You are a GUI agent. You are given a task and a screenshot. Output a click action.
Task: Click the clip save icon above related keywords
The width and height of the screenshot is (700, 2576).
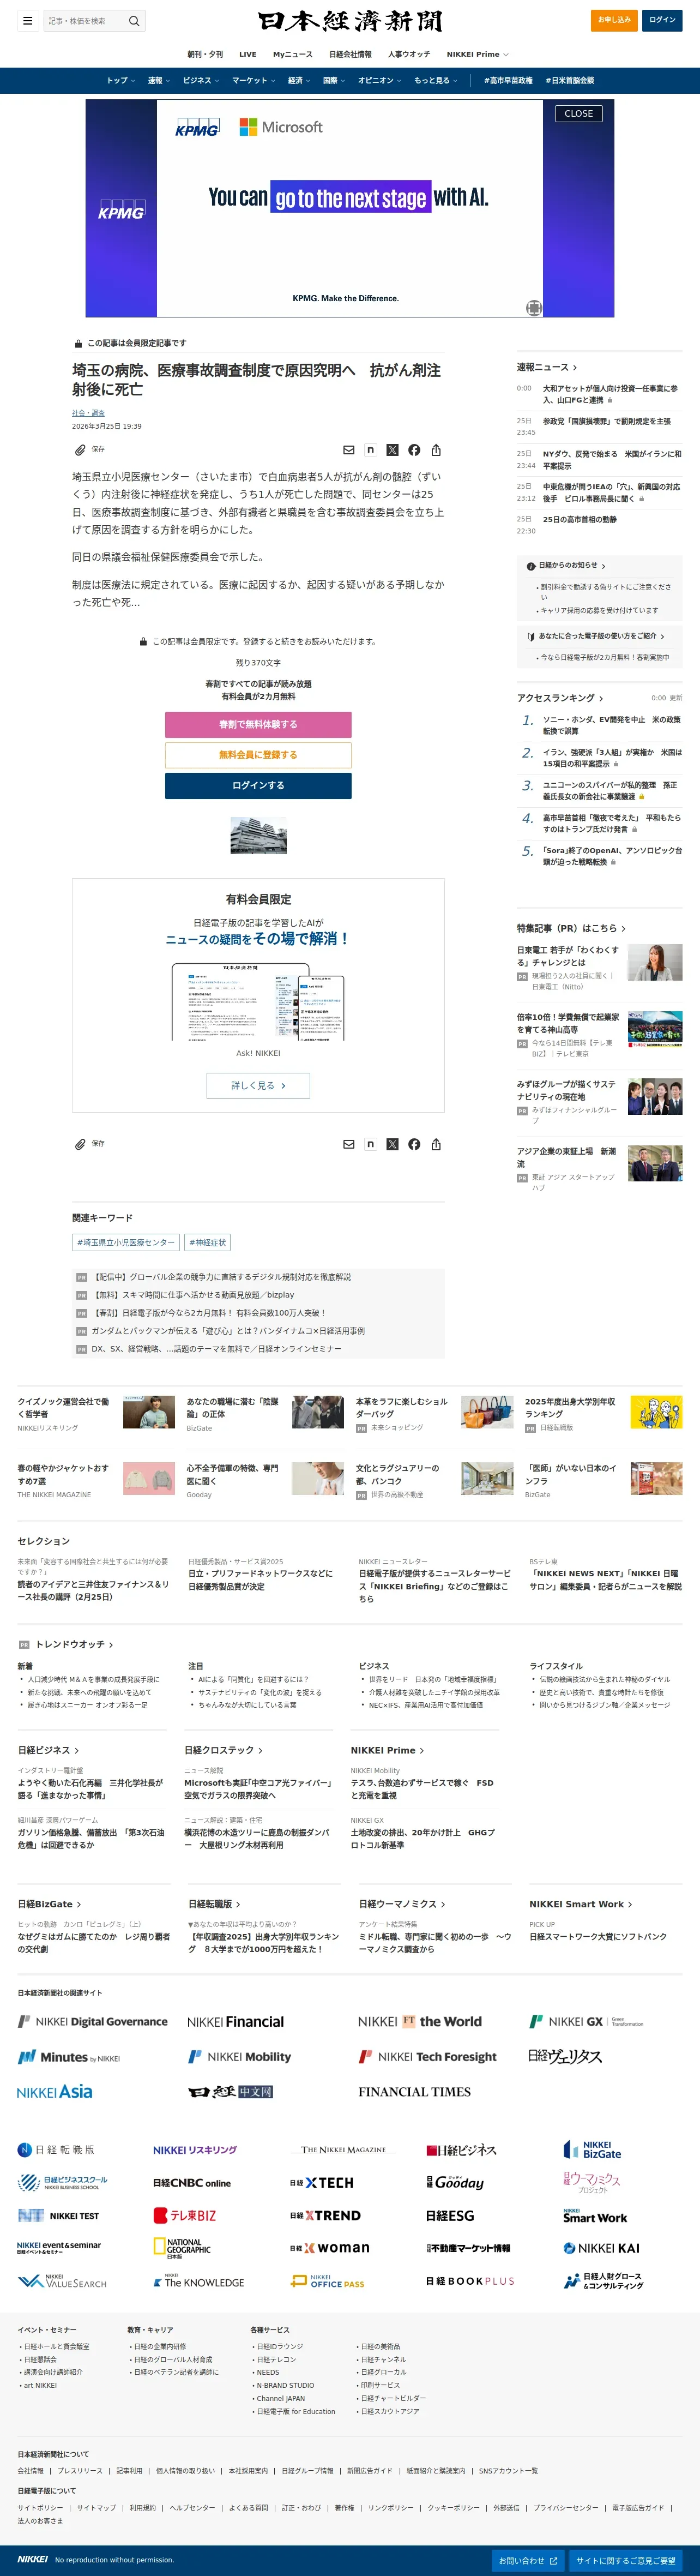[80, 1144]
